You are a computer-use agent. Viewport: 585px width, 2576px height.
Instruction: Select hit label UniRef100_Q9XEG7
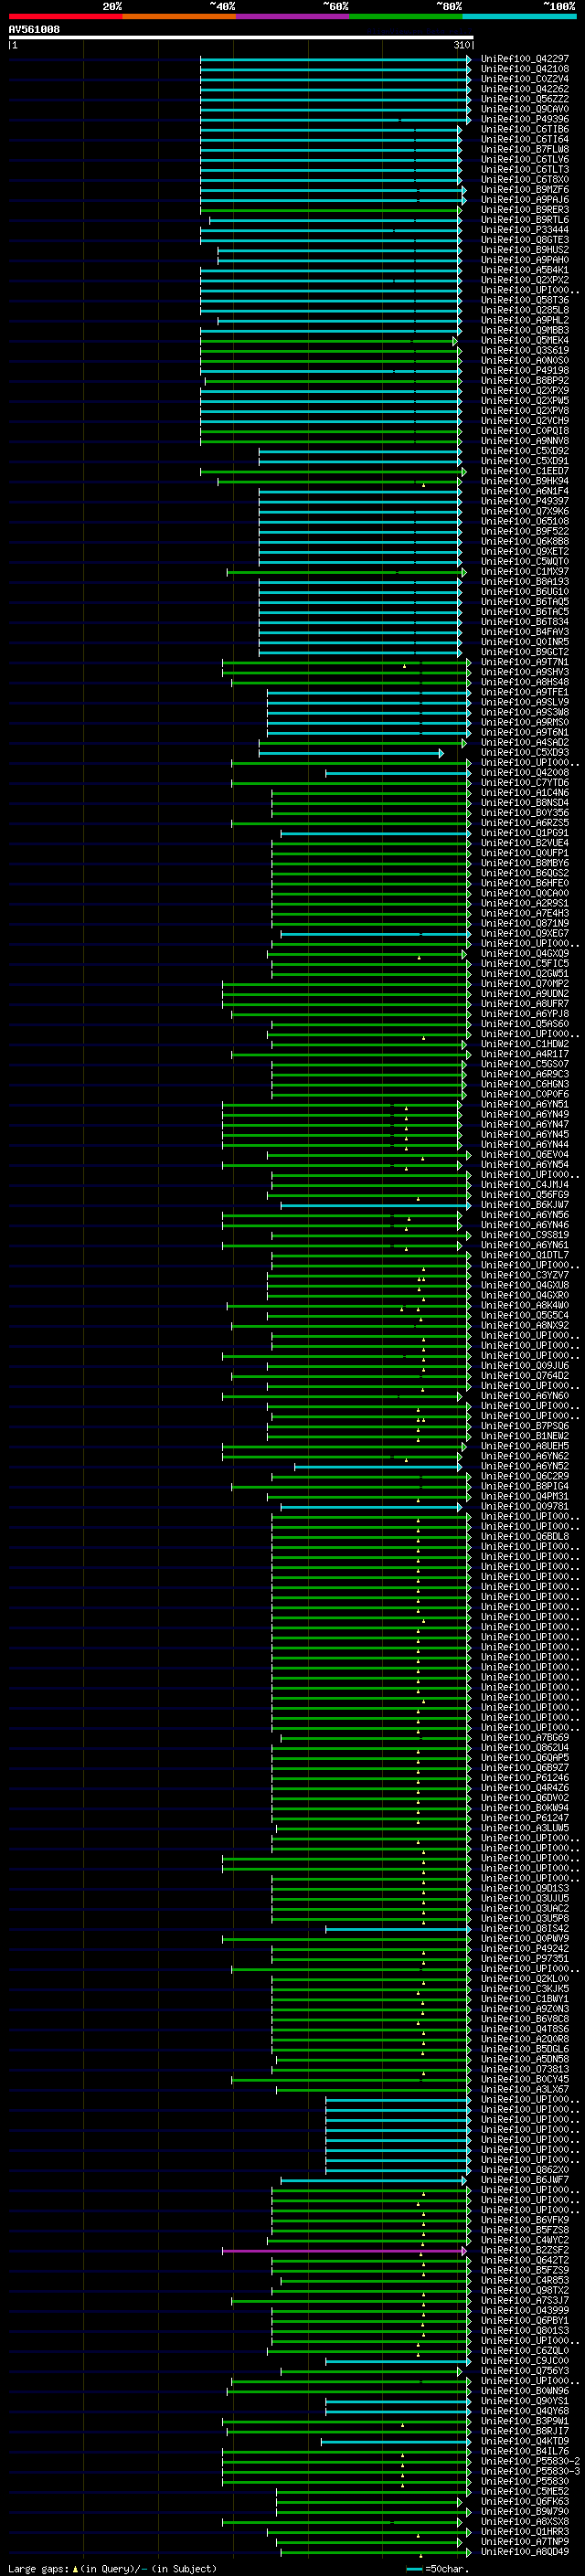525,933
